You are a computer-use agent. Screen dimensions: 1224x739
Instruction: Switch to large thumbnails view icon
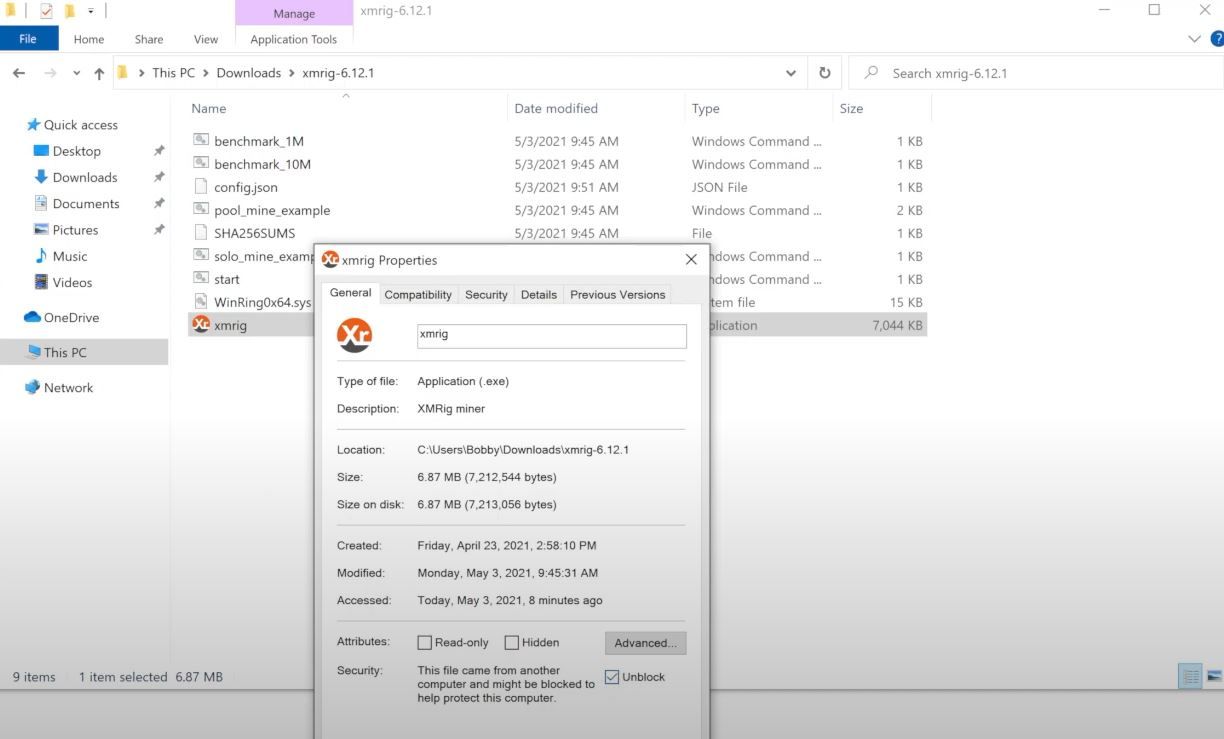coord(1214,676)
